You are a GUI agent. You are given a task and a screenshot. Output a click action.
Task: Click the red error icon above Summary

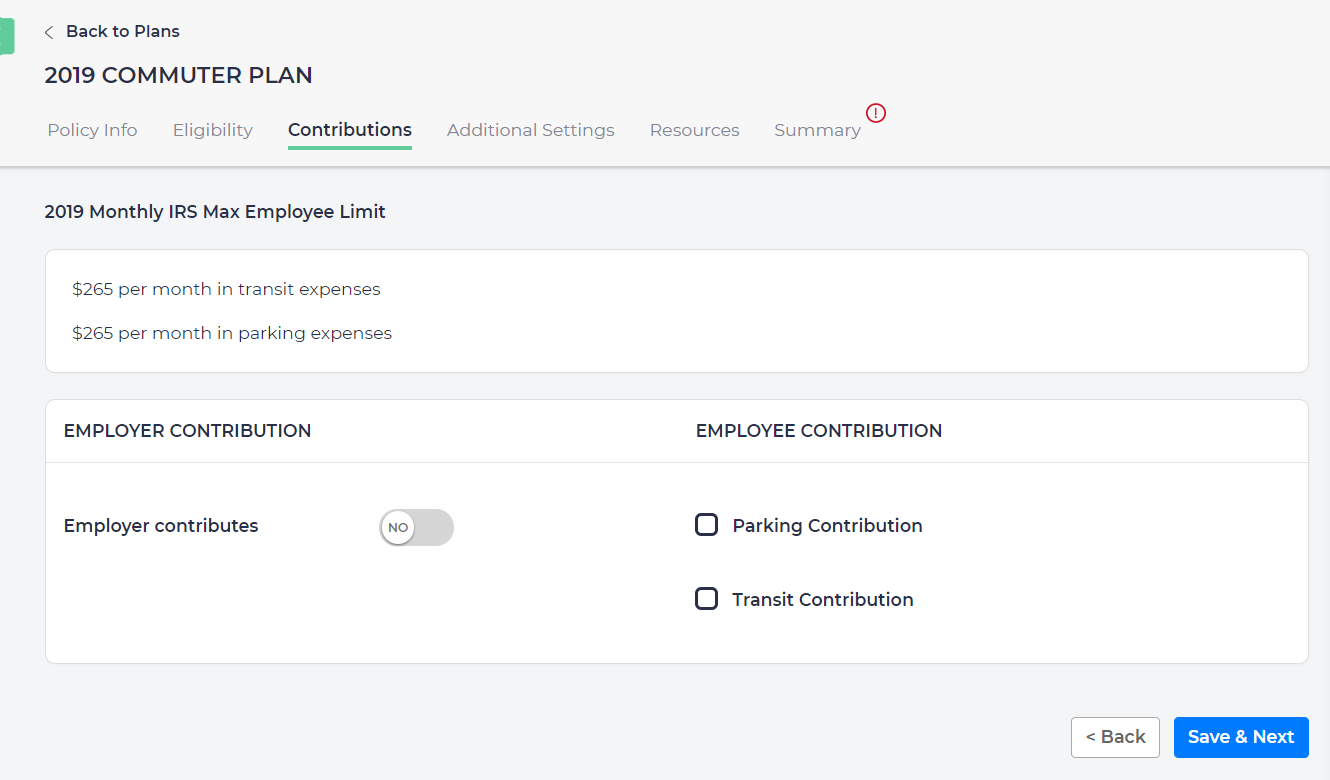(x=876, y=113)
